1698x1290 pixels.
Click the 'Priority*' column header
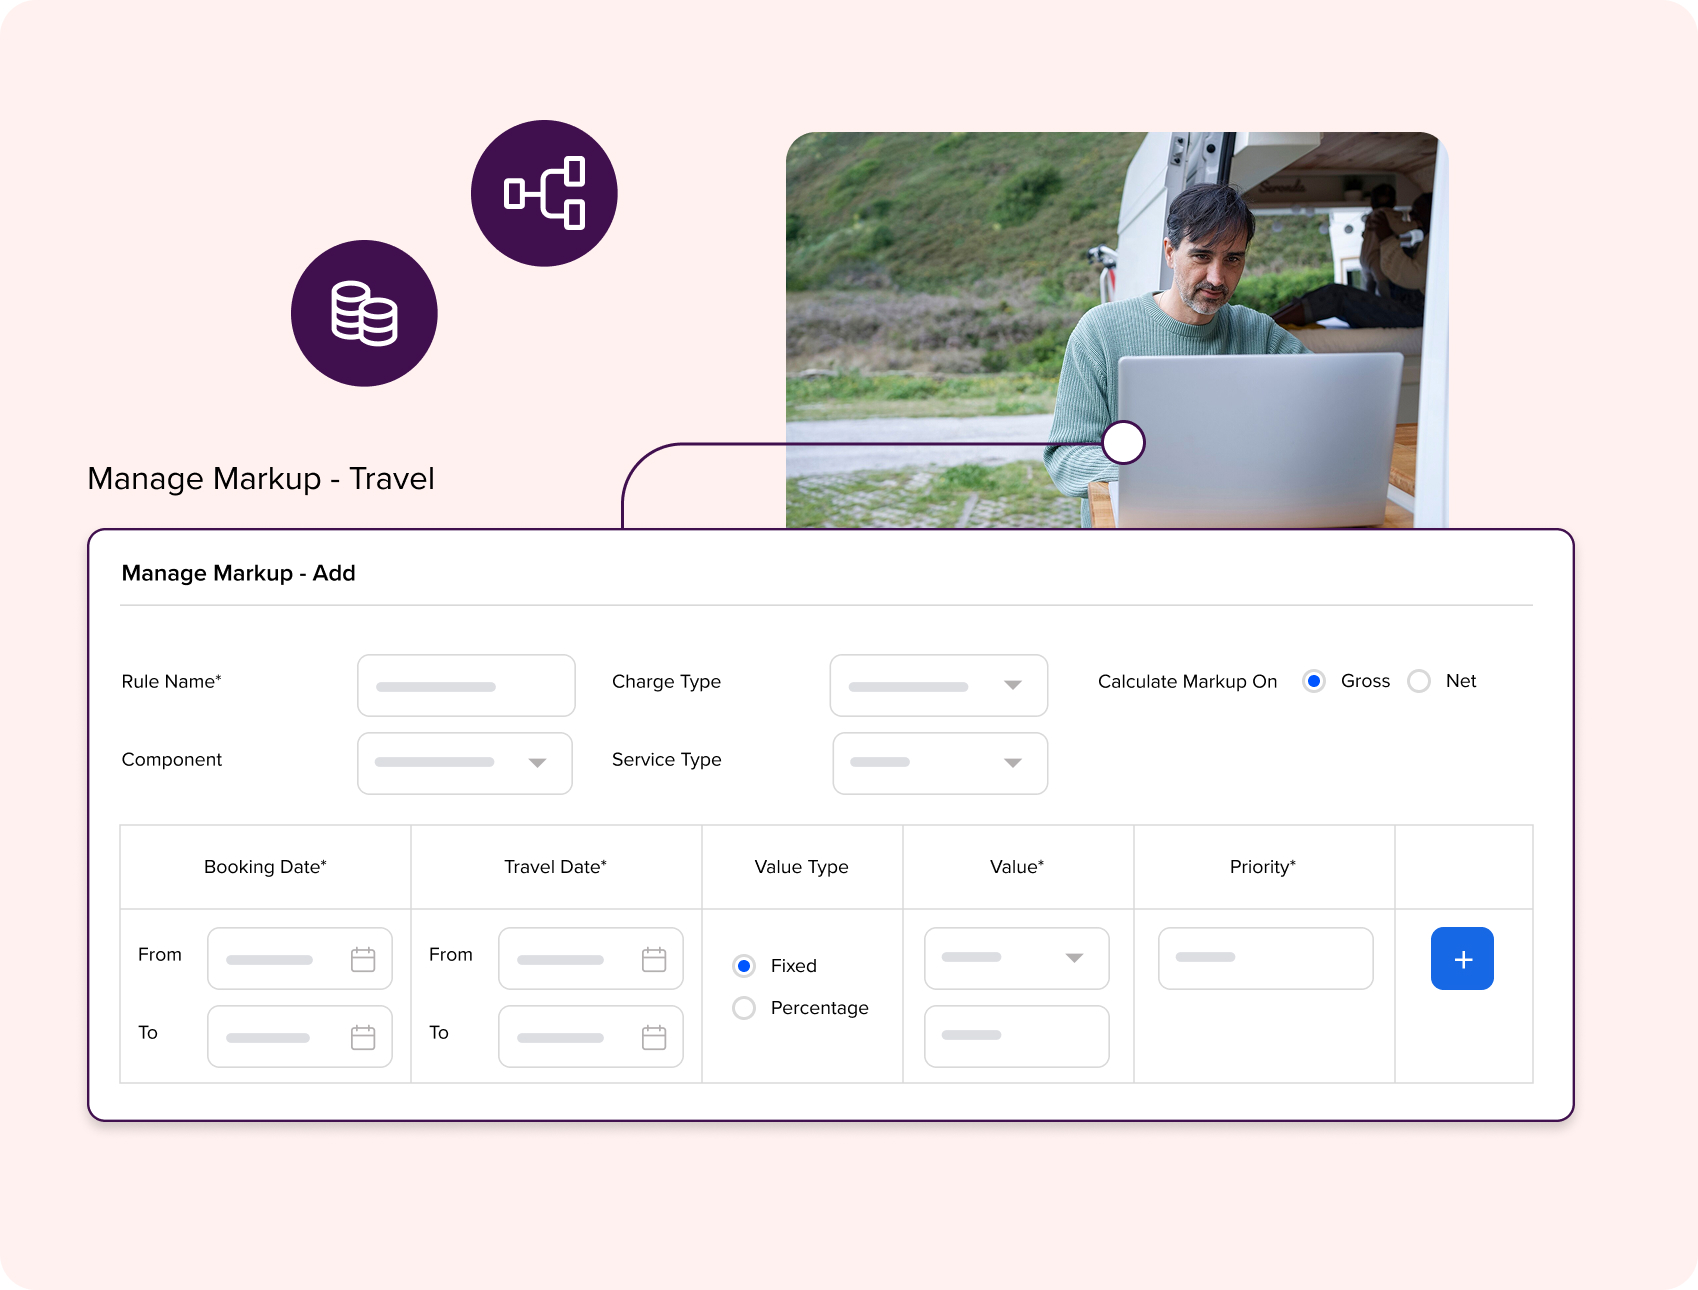1263,867
